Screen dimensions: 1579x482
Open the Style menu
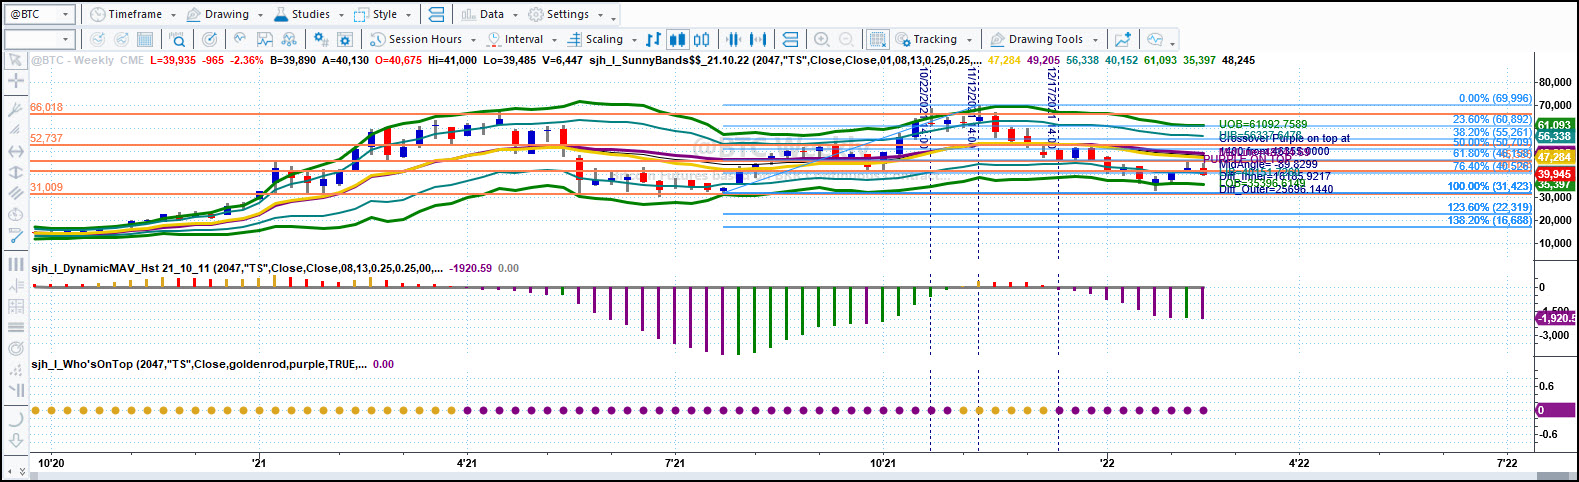[x=383, y=14]
